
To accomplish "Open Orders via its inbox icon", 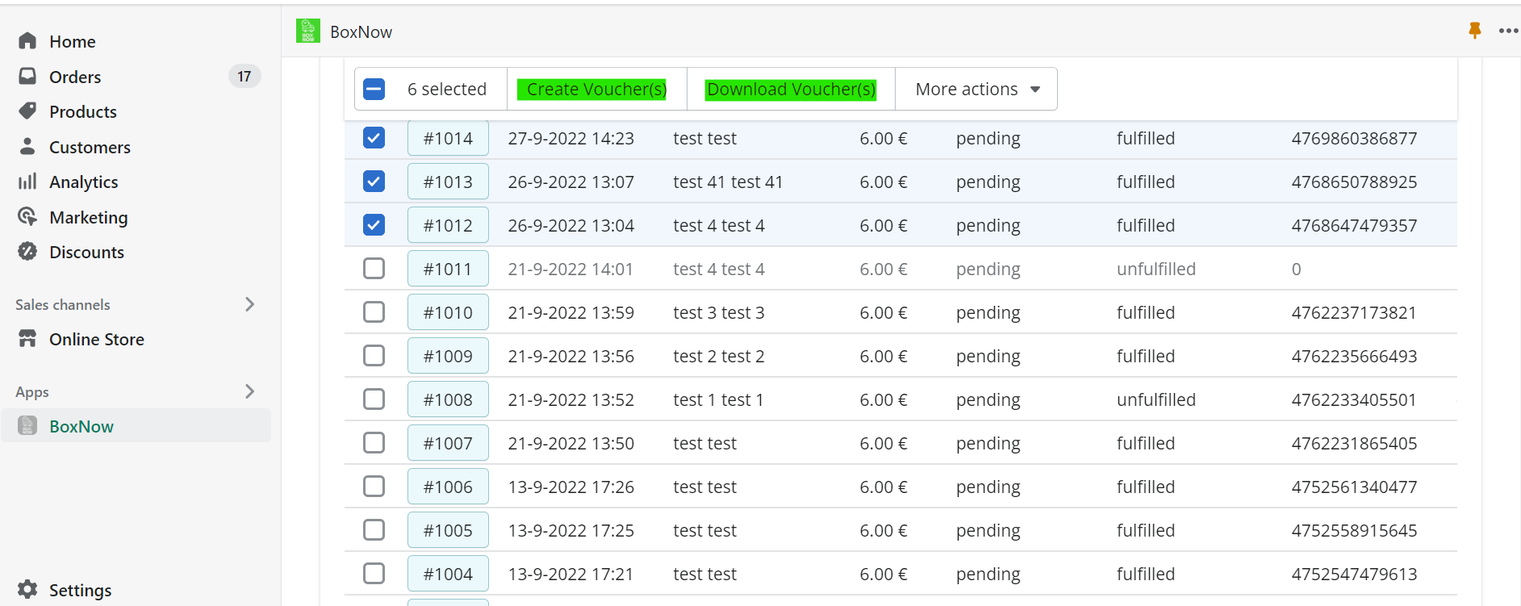I will click(x=28, y=77).
